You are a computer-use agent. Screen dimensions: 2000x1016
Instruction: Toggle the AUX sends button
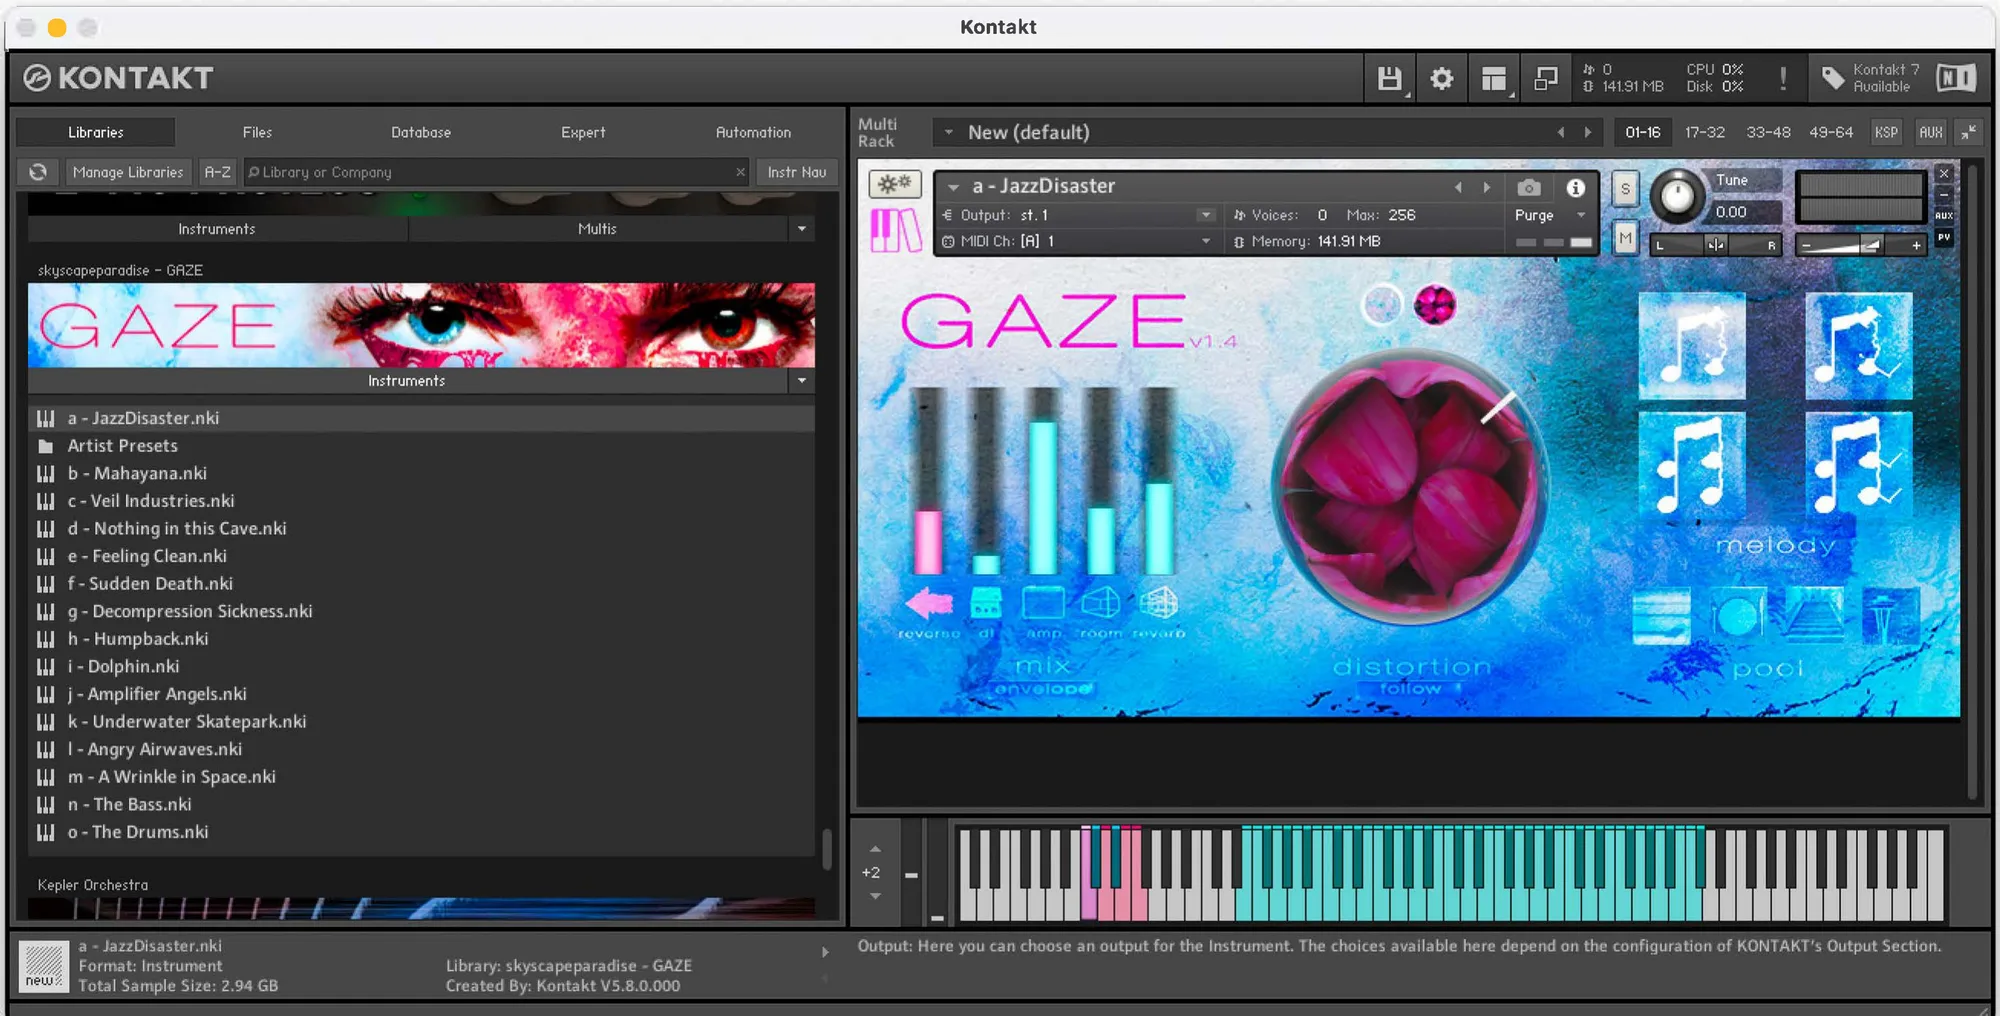coord(1931,132)
